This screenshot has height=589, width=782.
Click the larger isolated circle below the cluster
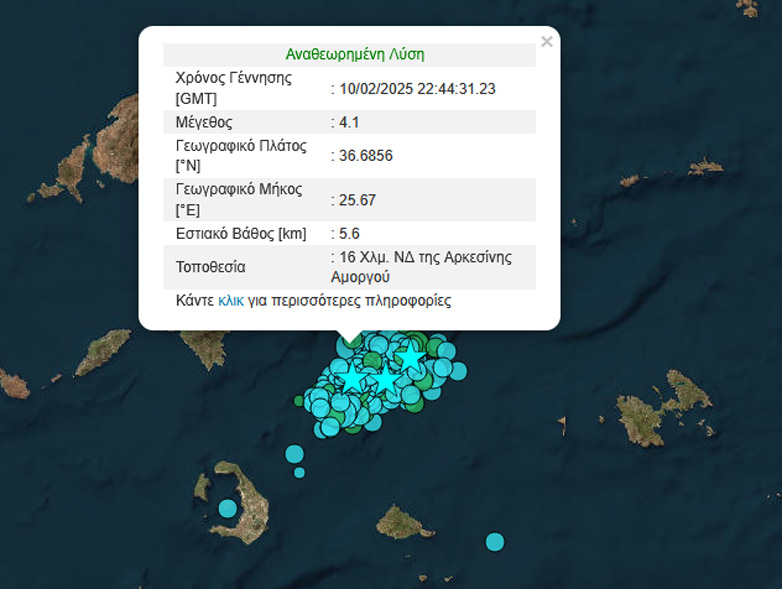[294, 454]
